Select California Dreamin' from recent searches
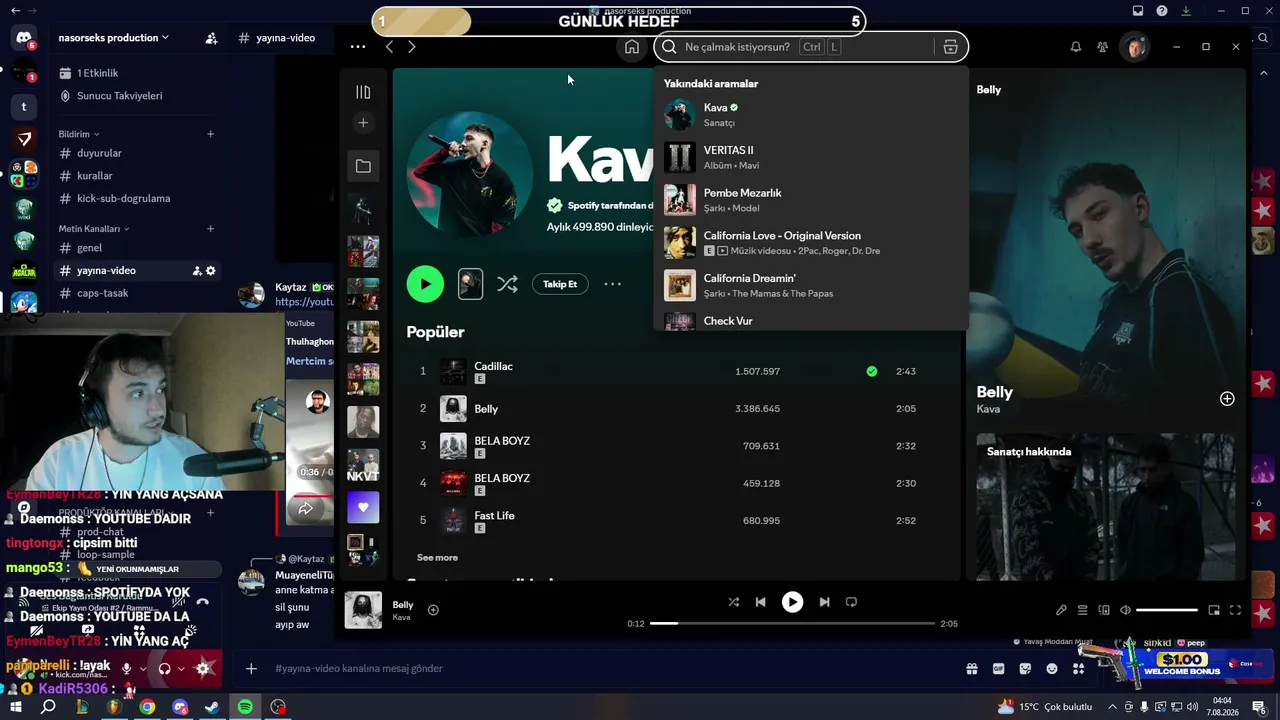Image resolution: width=1280 pixels, height=720 pixels. (x=810, y=285)
